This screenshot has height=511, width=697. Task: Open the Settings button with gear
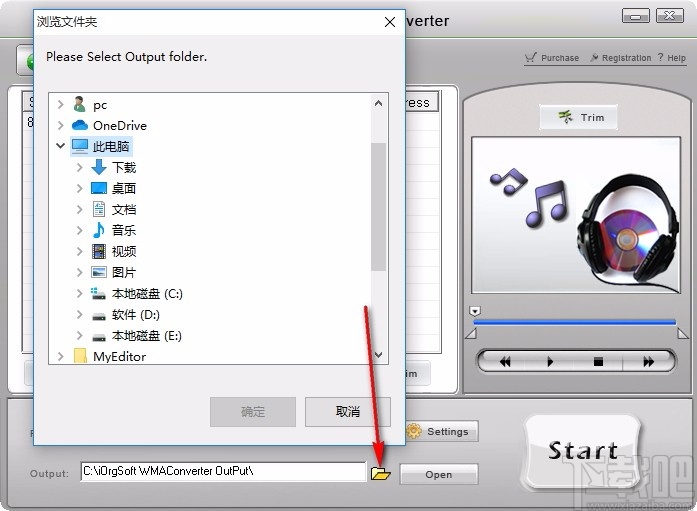(442, 431)
